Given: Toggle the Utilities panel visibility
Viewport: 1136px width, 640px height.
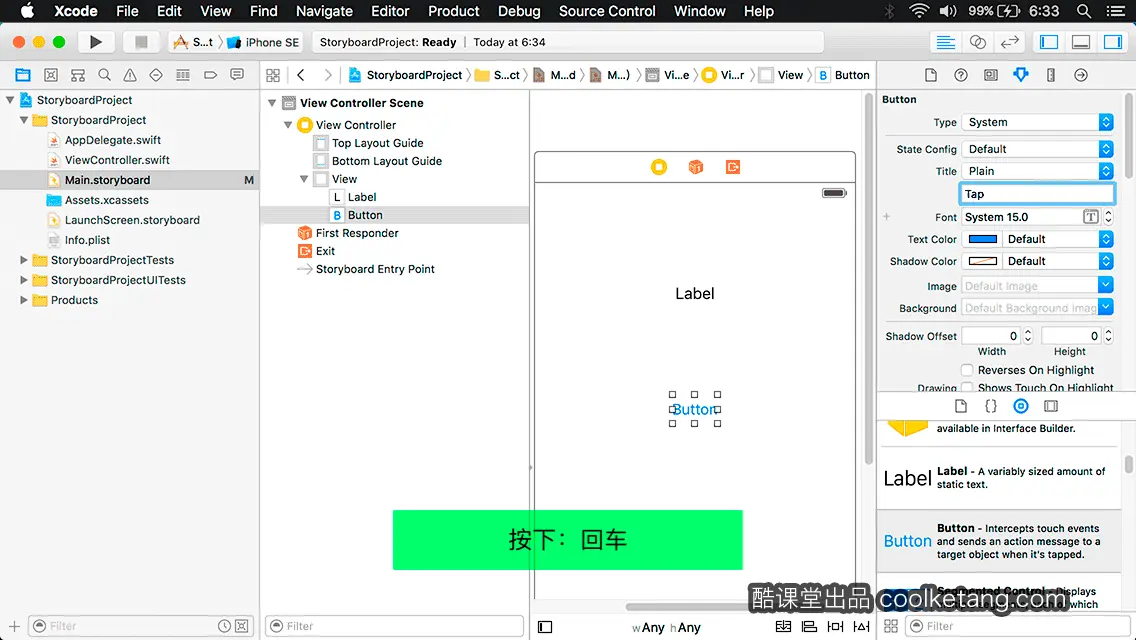Looking at the screenshot, I should [1113, 42].
